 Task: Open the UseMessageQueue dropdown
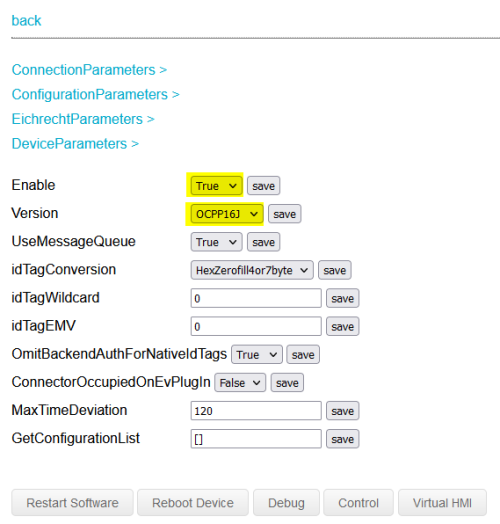216,242
